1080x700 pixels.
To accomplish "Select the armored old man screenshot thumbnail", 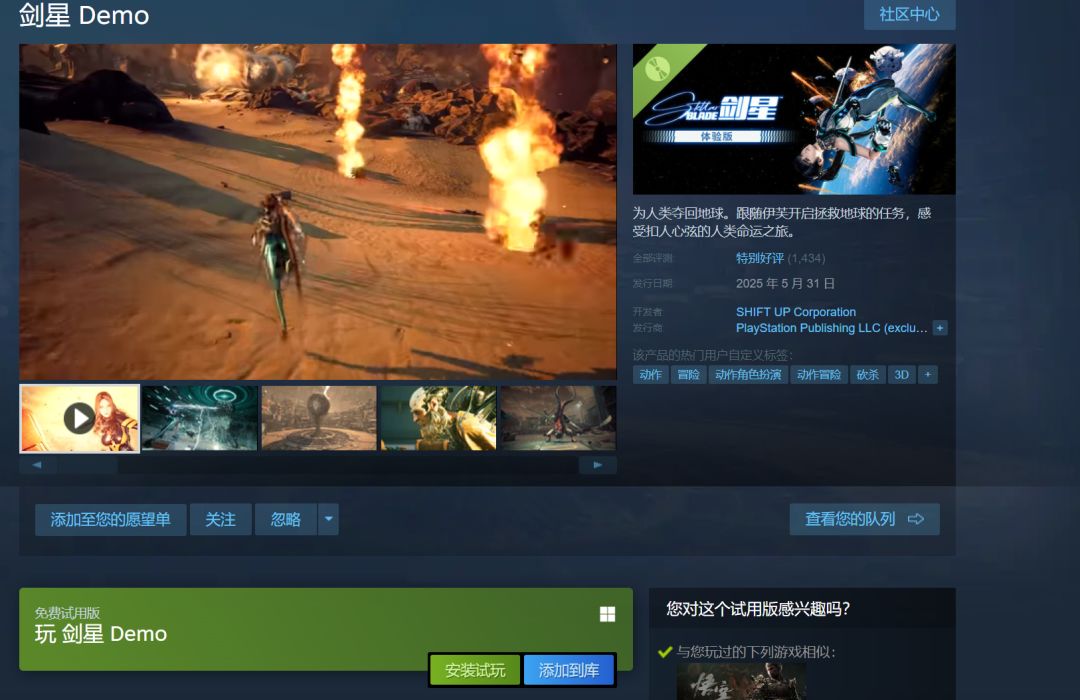I will point(438,418).
